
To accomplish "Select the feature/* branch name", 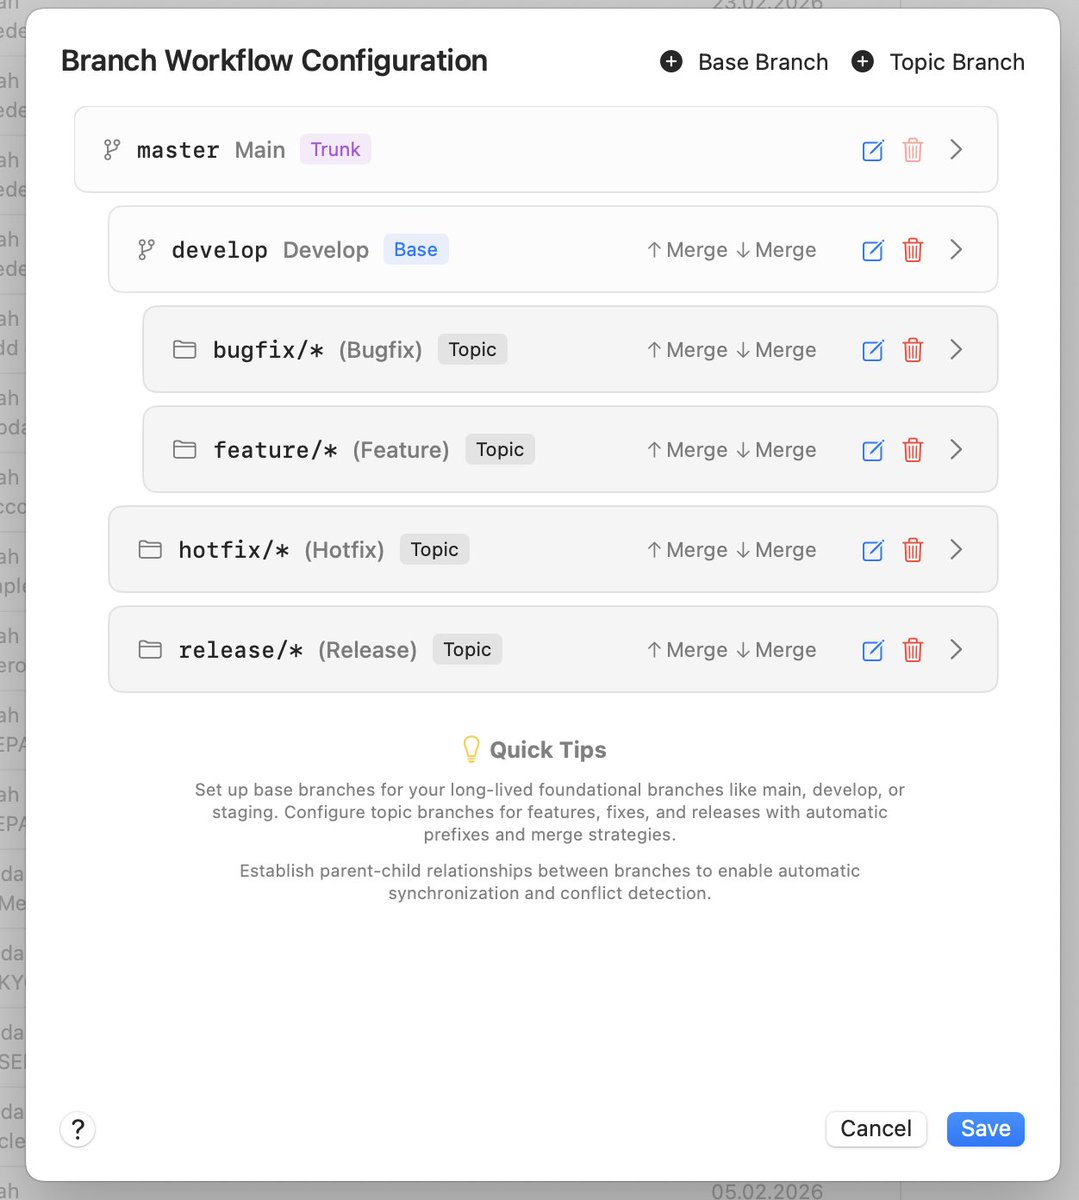I will [x=275, y=450].
